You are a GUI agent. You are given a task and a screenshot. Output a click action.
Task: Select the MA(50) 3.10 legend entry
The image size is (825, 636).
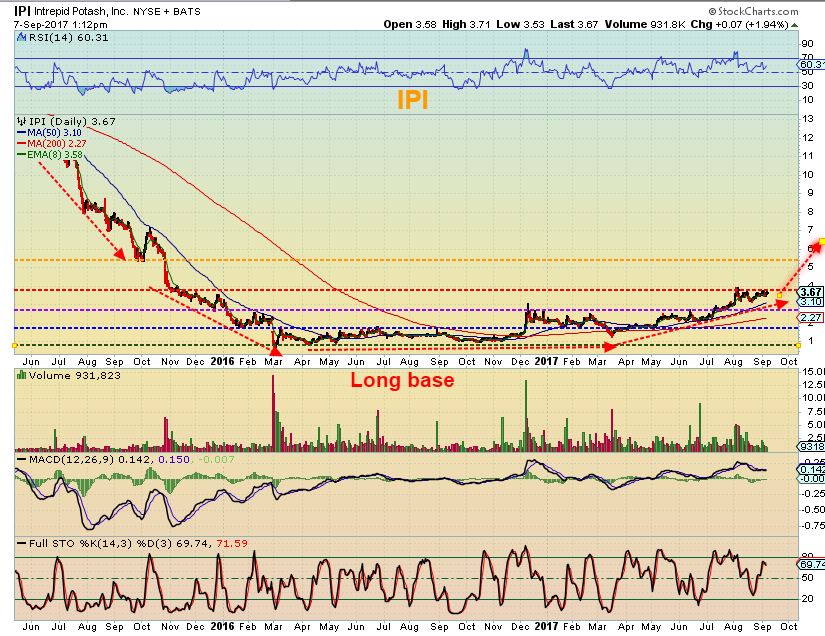point(54,133)
